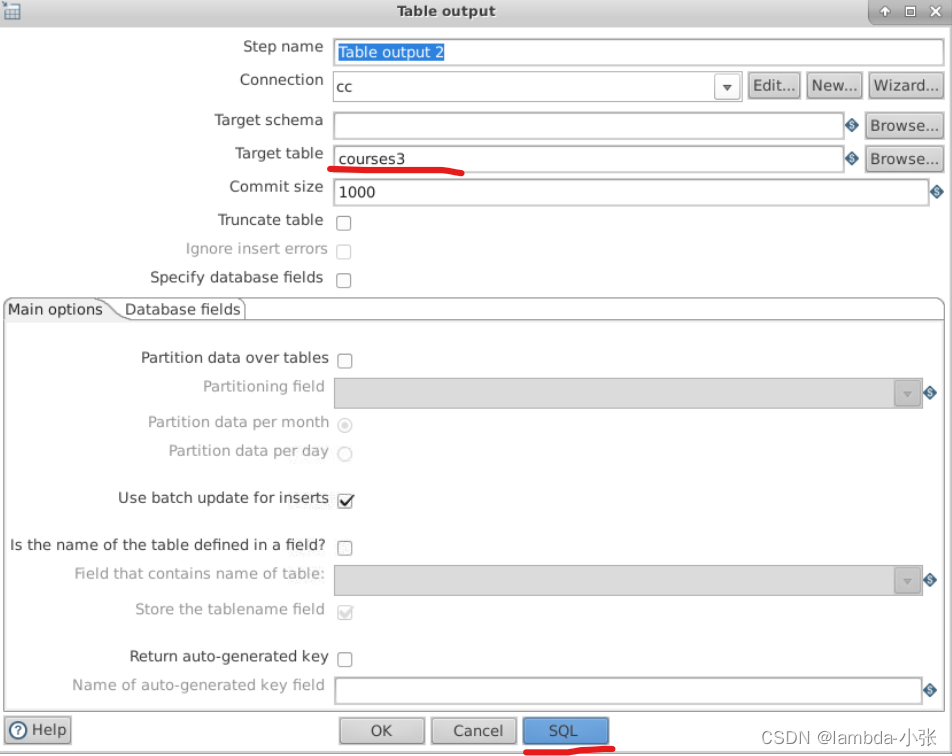The width and height of the screenshot is (952, 756).
Task: Uncheck Use batch update for inserts
Action: coord(345,501)
